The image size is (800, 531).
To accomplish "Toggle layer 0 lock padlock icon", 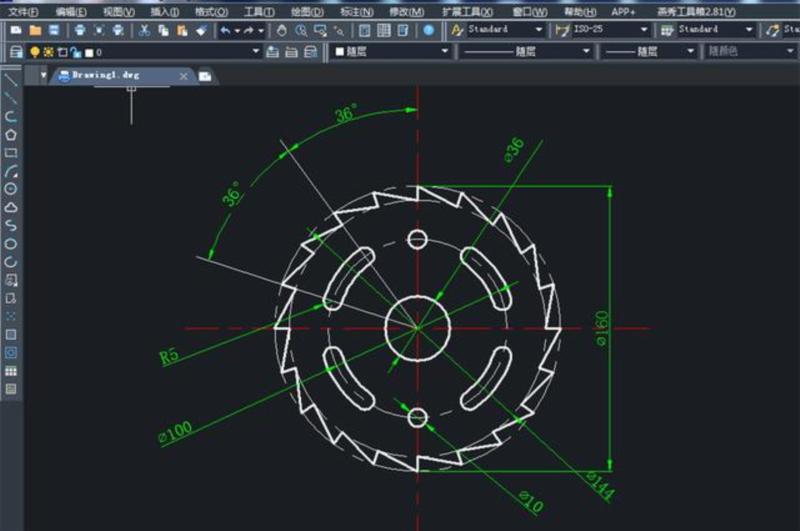I will pos(76,52).
